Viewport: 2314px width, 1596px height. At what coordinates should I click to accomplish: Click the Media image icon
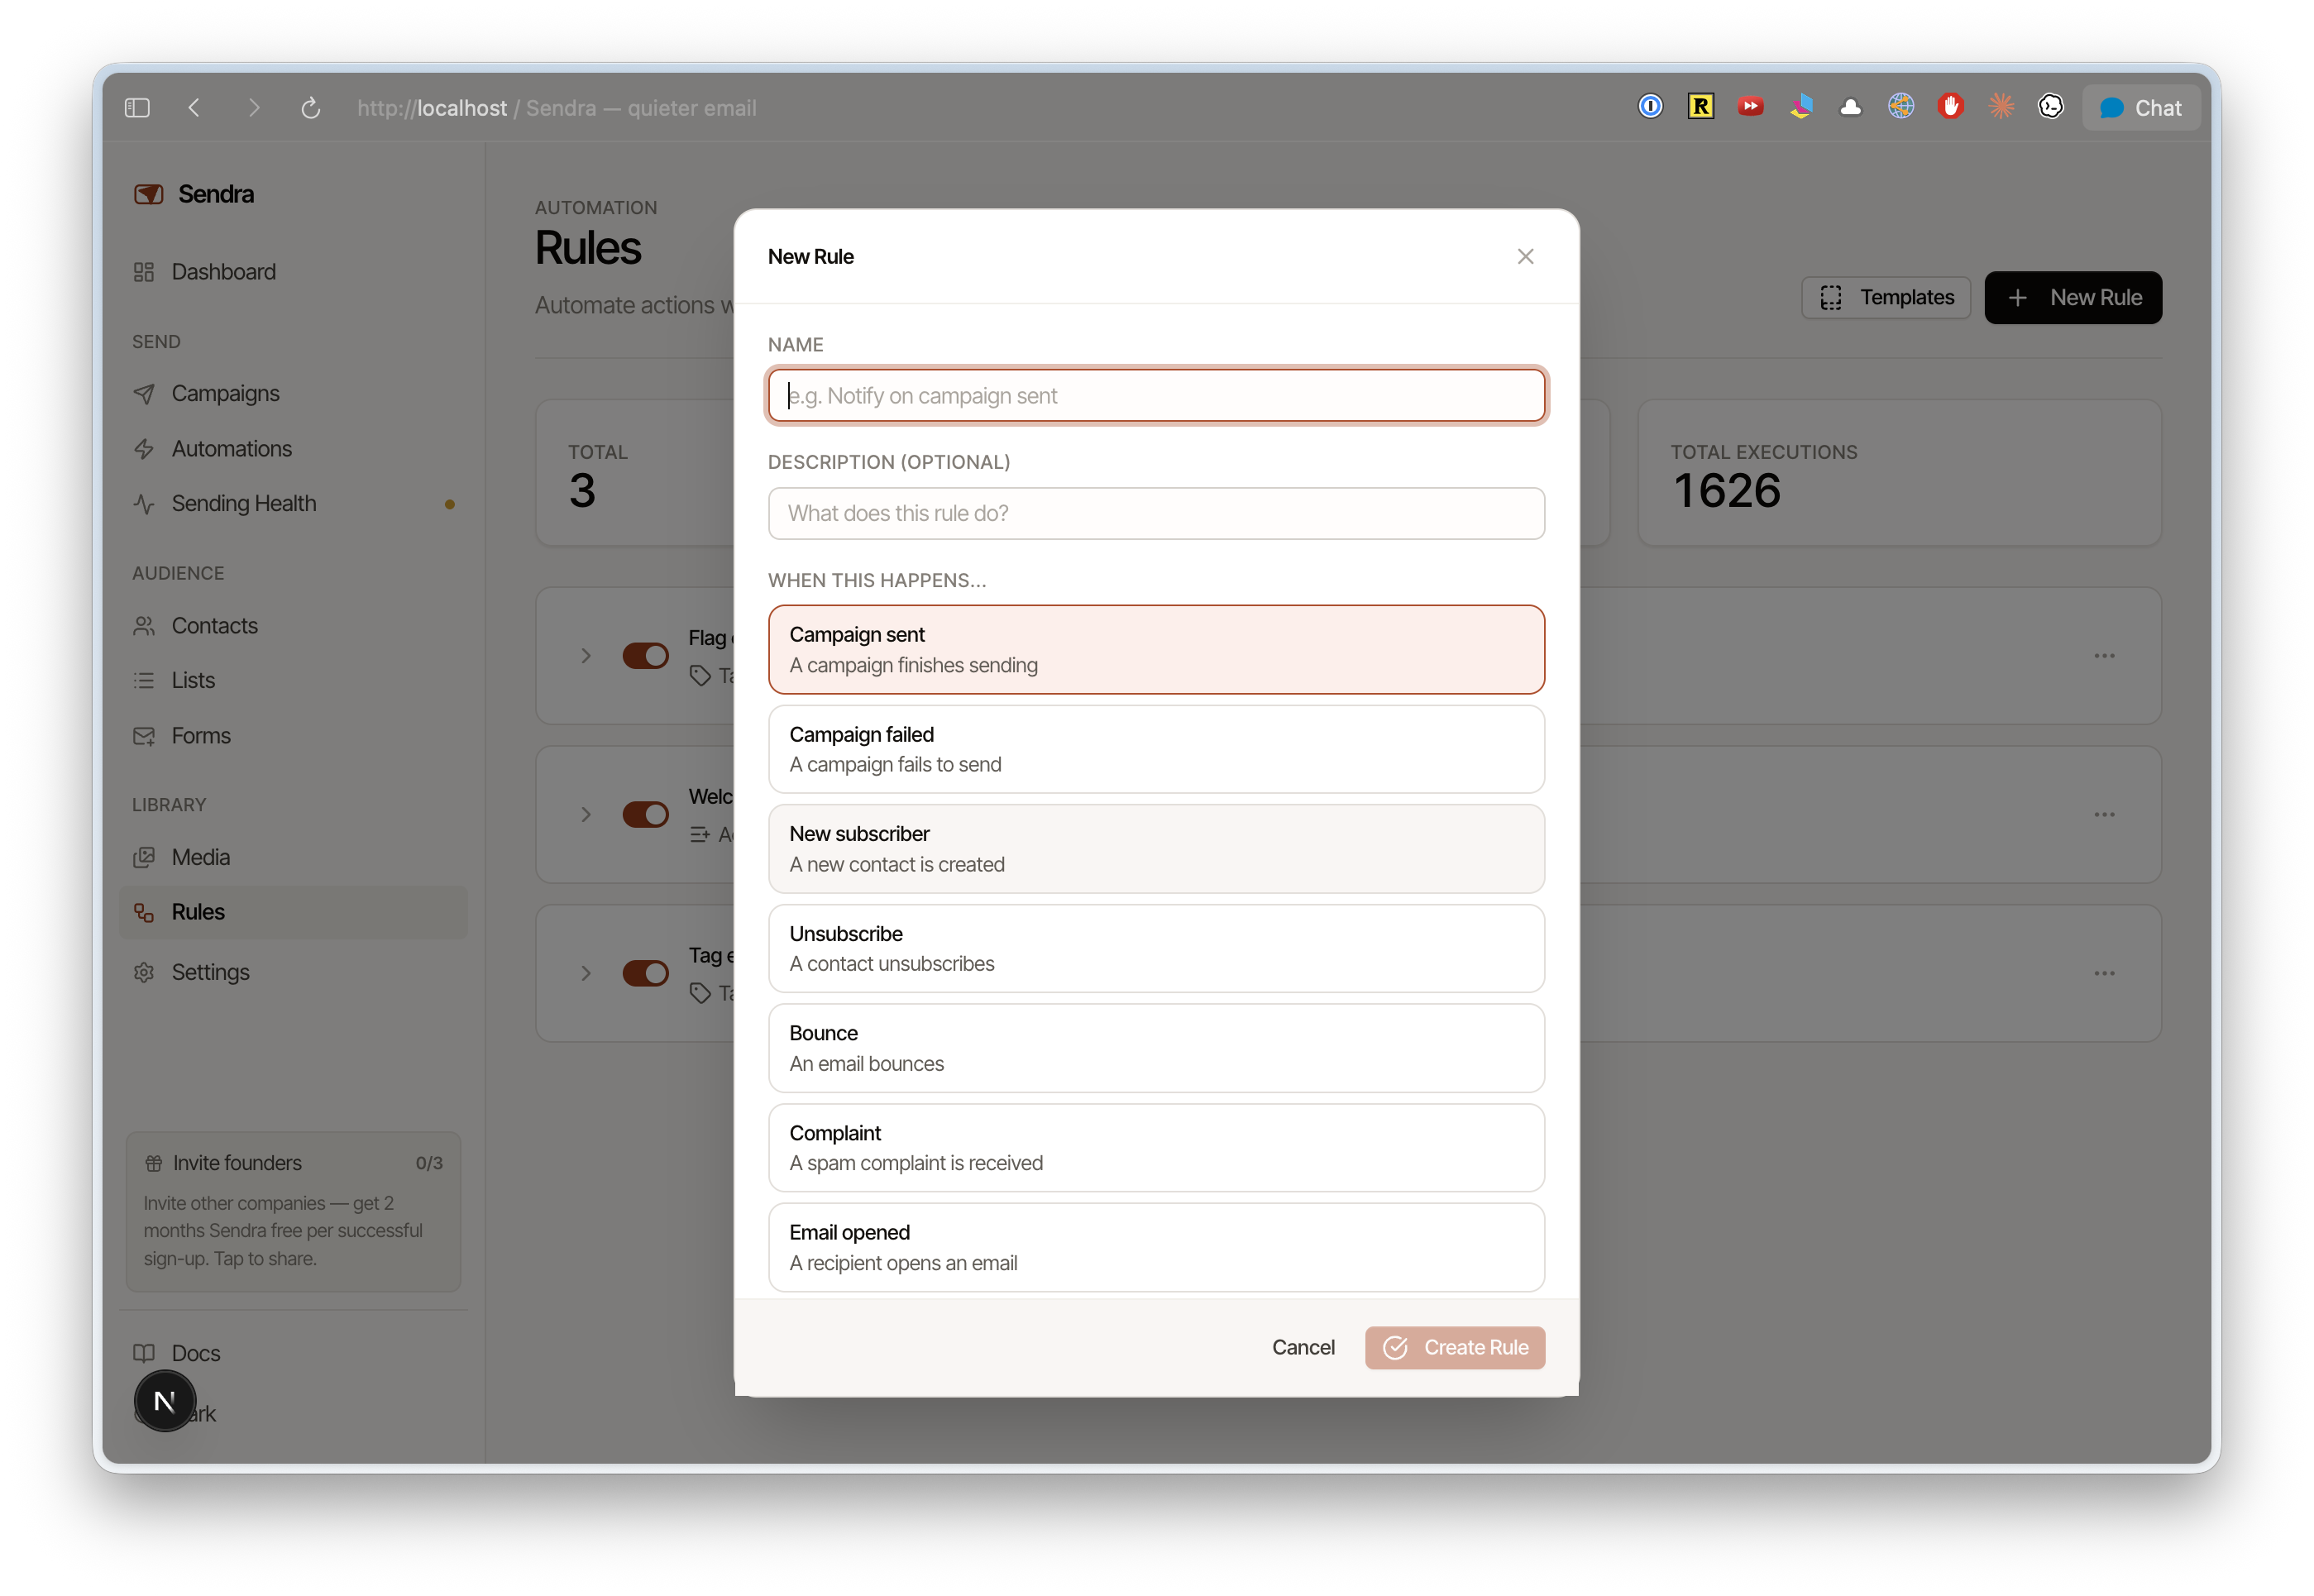[144, 858]
